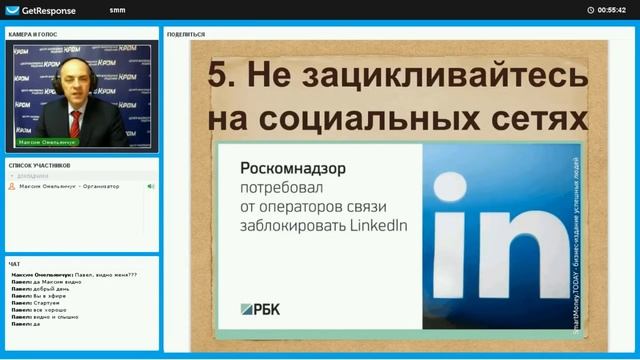
Task: Click the chat message "все хорошо"
Action: [49, 310]
